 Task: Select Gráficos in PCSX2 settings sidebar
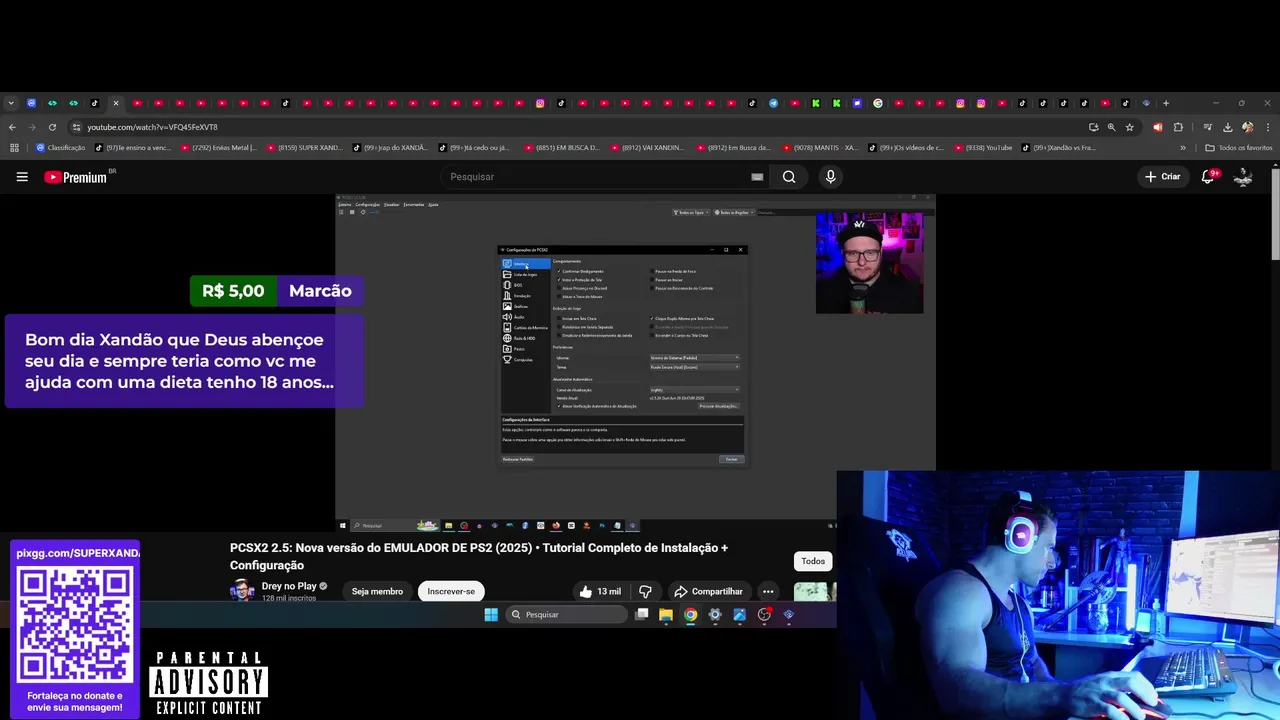point(525,306)
